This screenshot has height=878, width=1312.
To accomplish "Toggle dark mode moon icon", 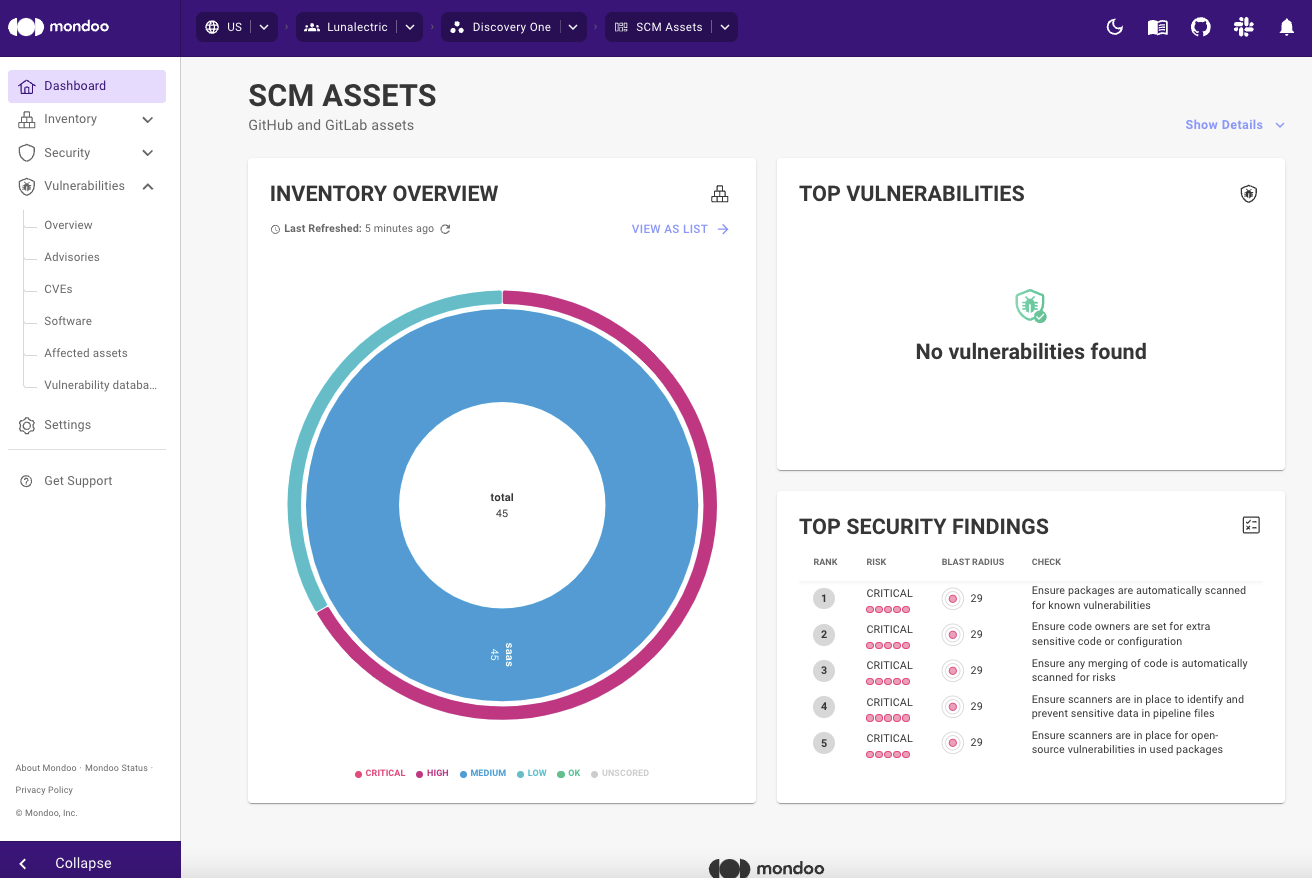I will (x=1115, y=27).
